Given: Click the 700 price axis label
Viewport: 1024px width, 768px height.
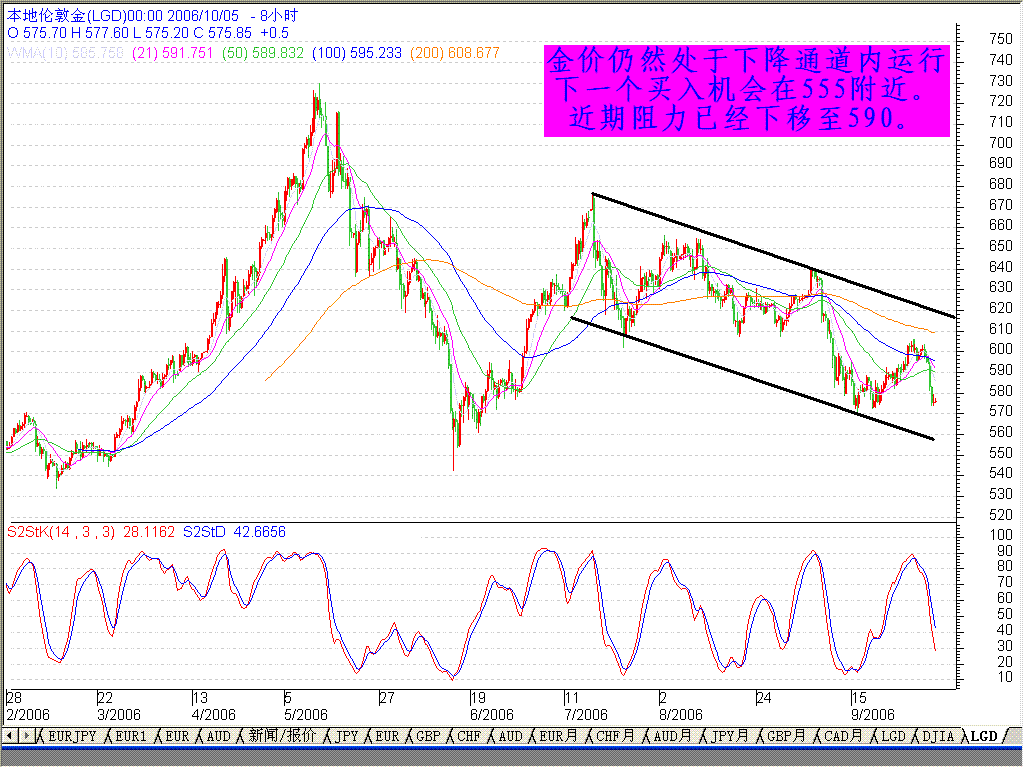Looking at the screenshot, I should (1000, 142).
